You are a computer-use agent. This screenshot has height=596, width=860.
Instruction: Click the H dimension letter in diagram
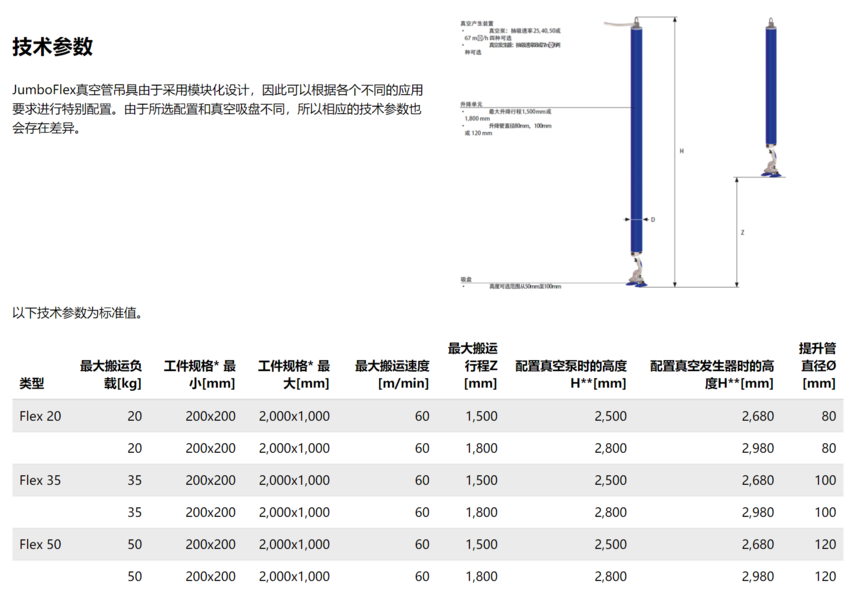tap(682, 151)
